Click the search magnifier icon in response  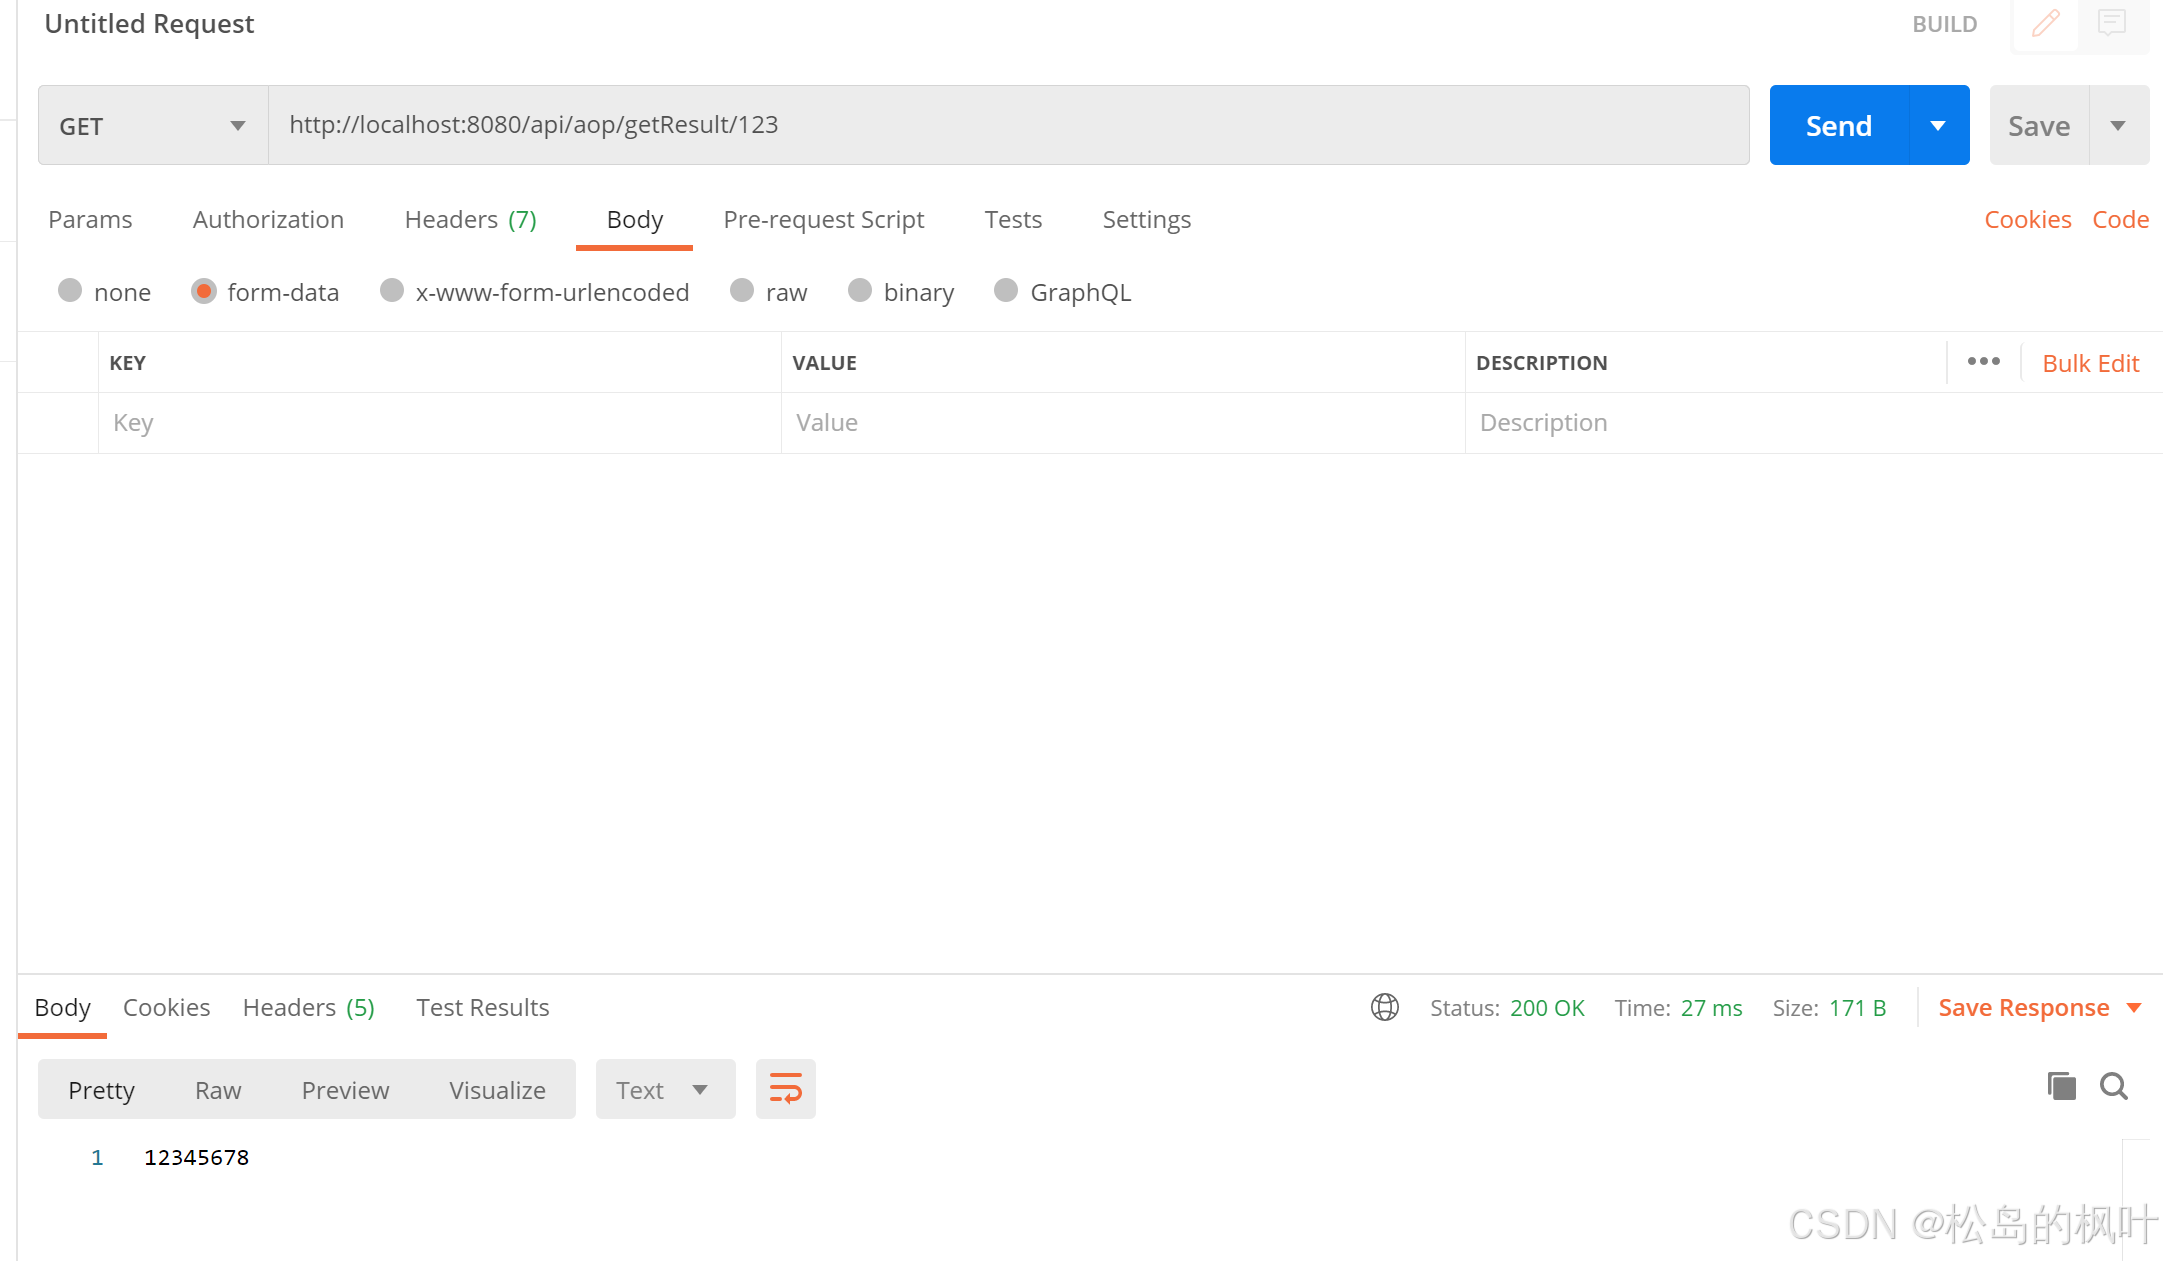[x=2113, y=1086]
